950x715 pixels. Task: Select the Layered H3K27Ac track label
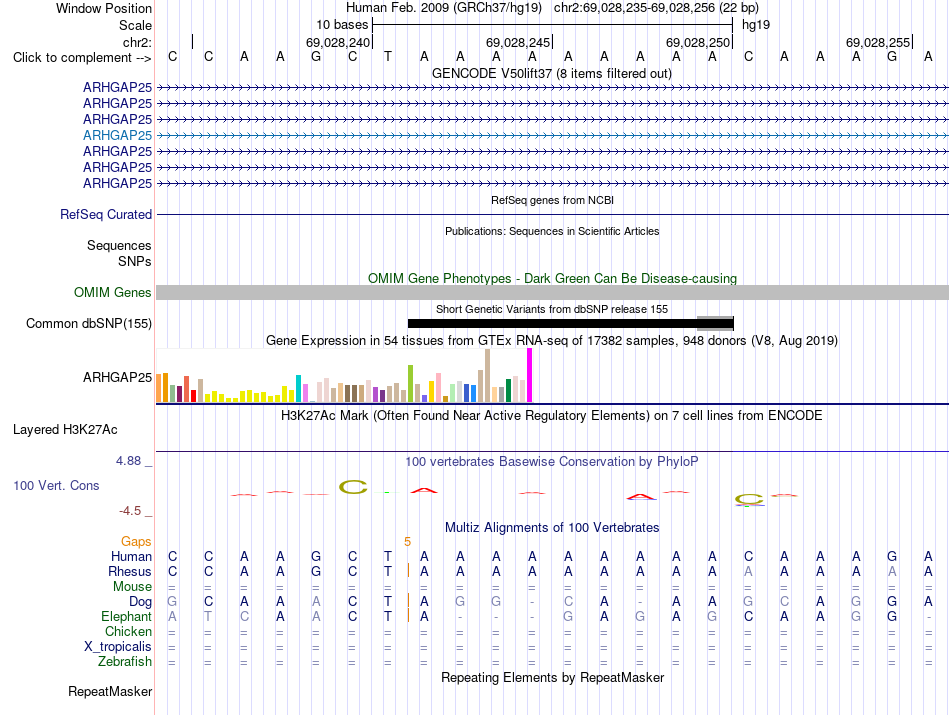pos(65,430)
